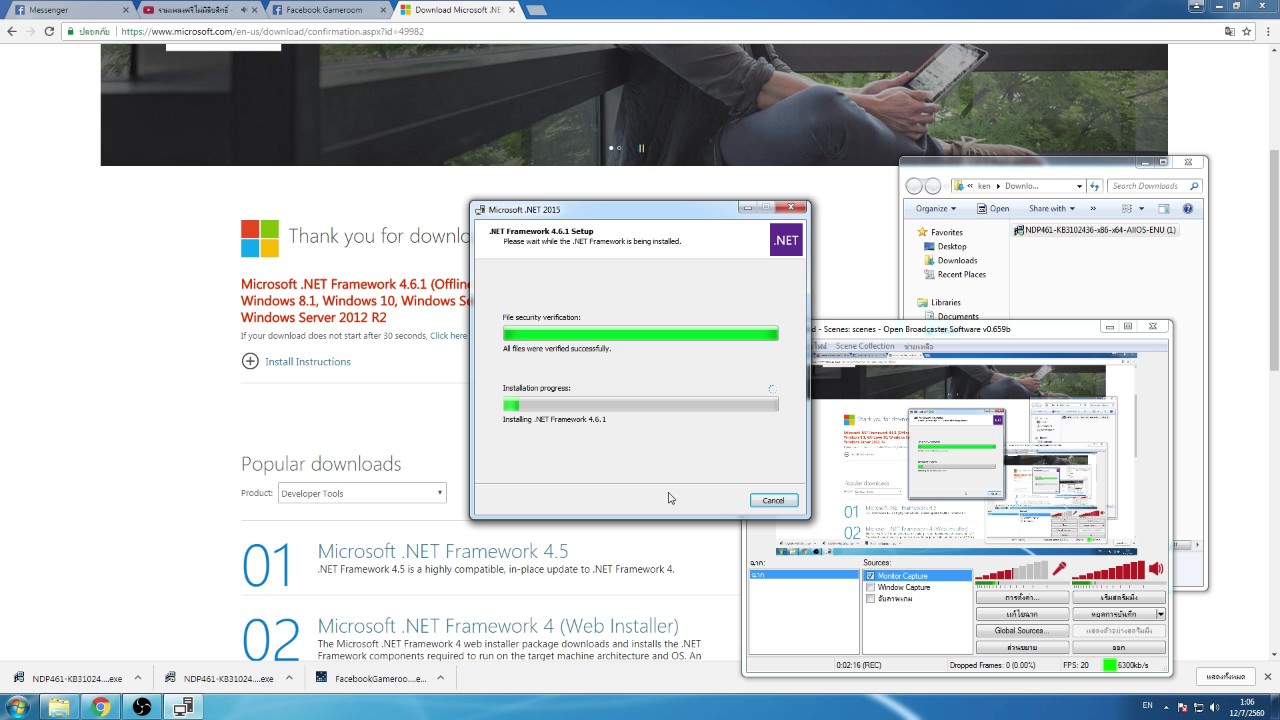
Task: Open OBS recording button dropdown arrow
Action: click(x=1160, y=614)
